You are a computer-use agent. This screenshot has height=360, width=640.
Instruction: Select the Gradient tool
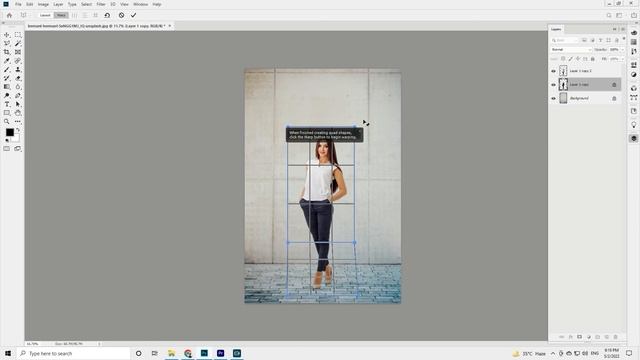click(7, 87)
